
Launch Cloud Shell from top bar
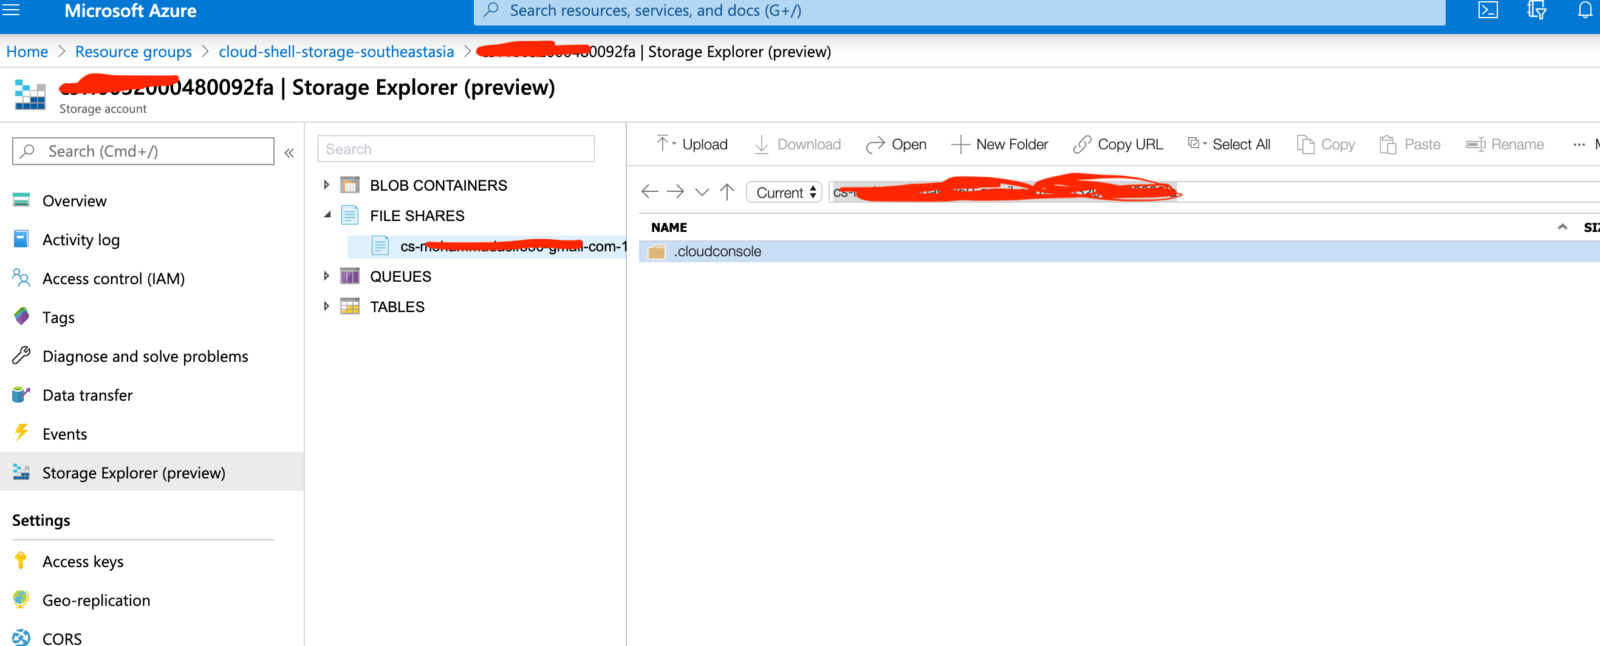[x=1488, y=10]
